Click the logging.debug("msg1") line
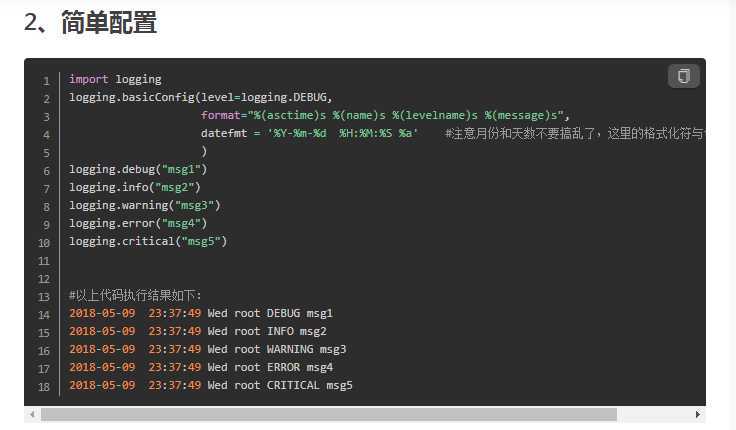 [138, 169]
